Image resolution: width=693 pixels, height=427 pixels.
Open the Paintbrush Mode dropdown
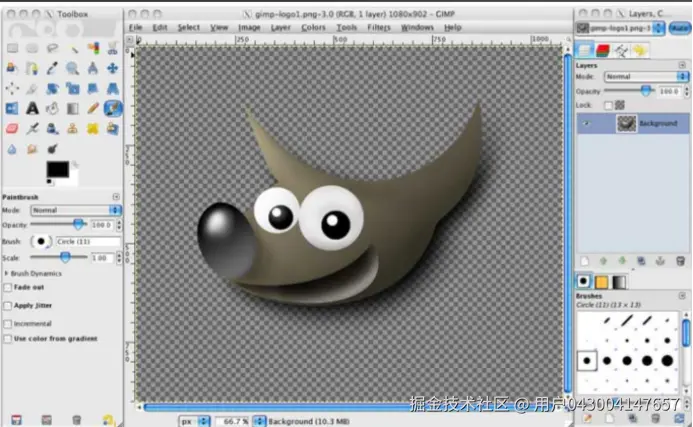[x=76, y=210]
